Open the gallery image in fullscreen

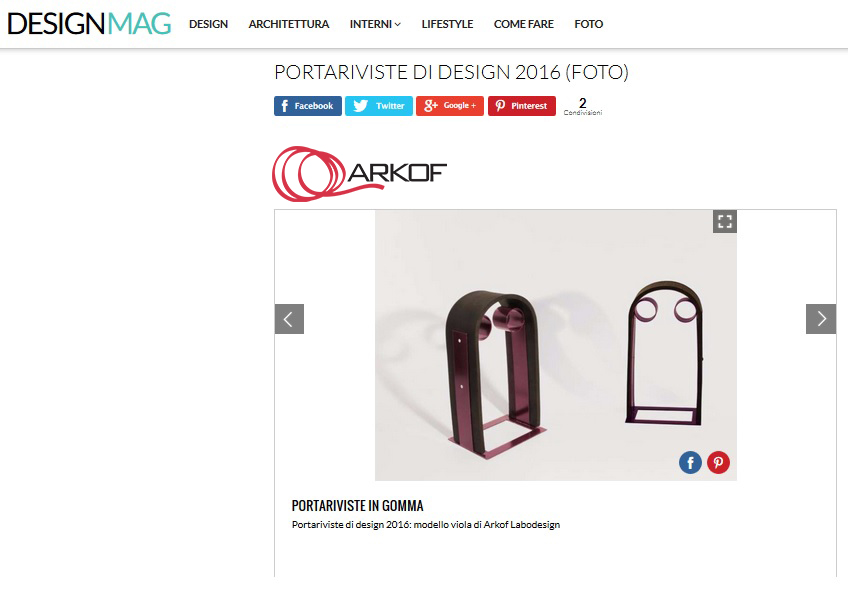725,221
